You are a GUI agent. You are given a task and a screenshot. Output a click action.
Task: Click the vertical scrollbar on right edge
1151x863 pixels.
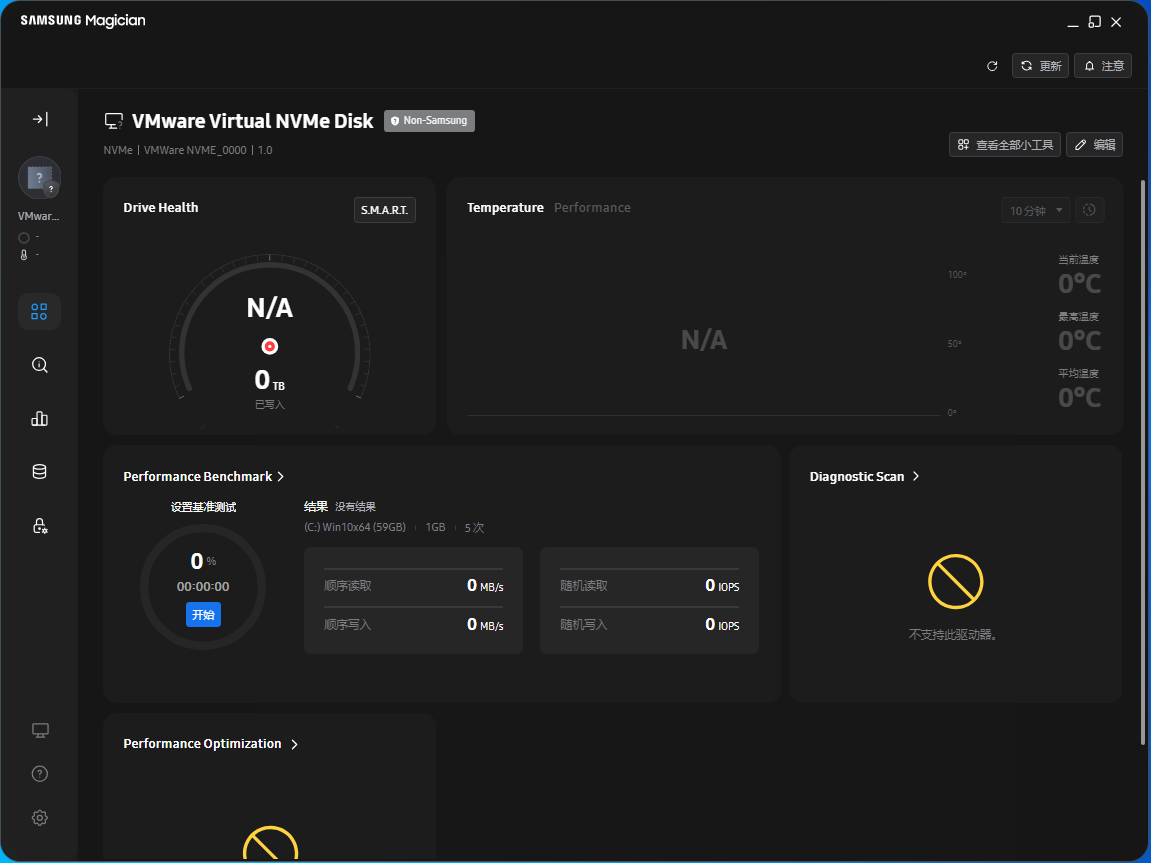tap(1144, 460)
